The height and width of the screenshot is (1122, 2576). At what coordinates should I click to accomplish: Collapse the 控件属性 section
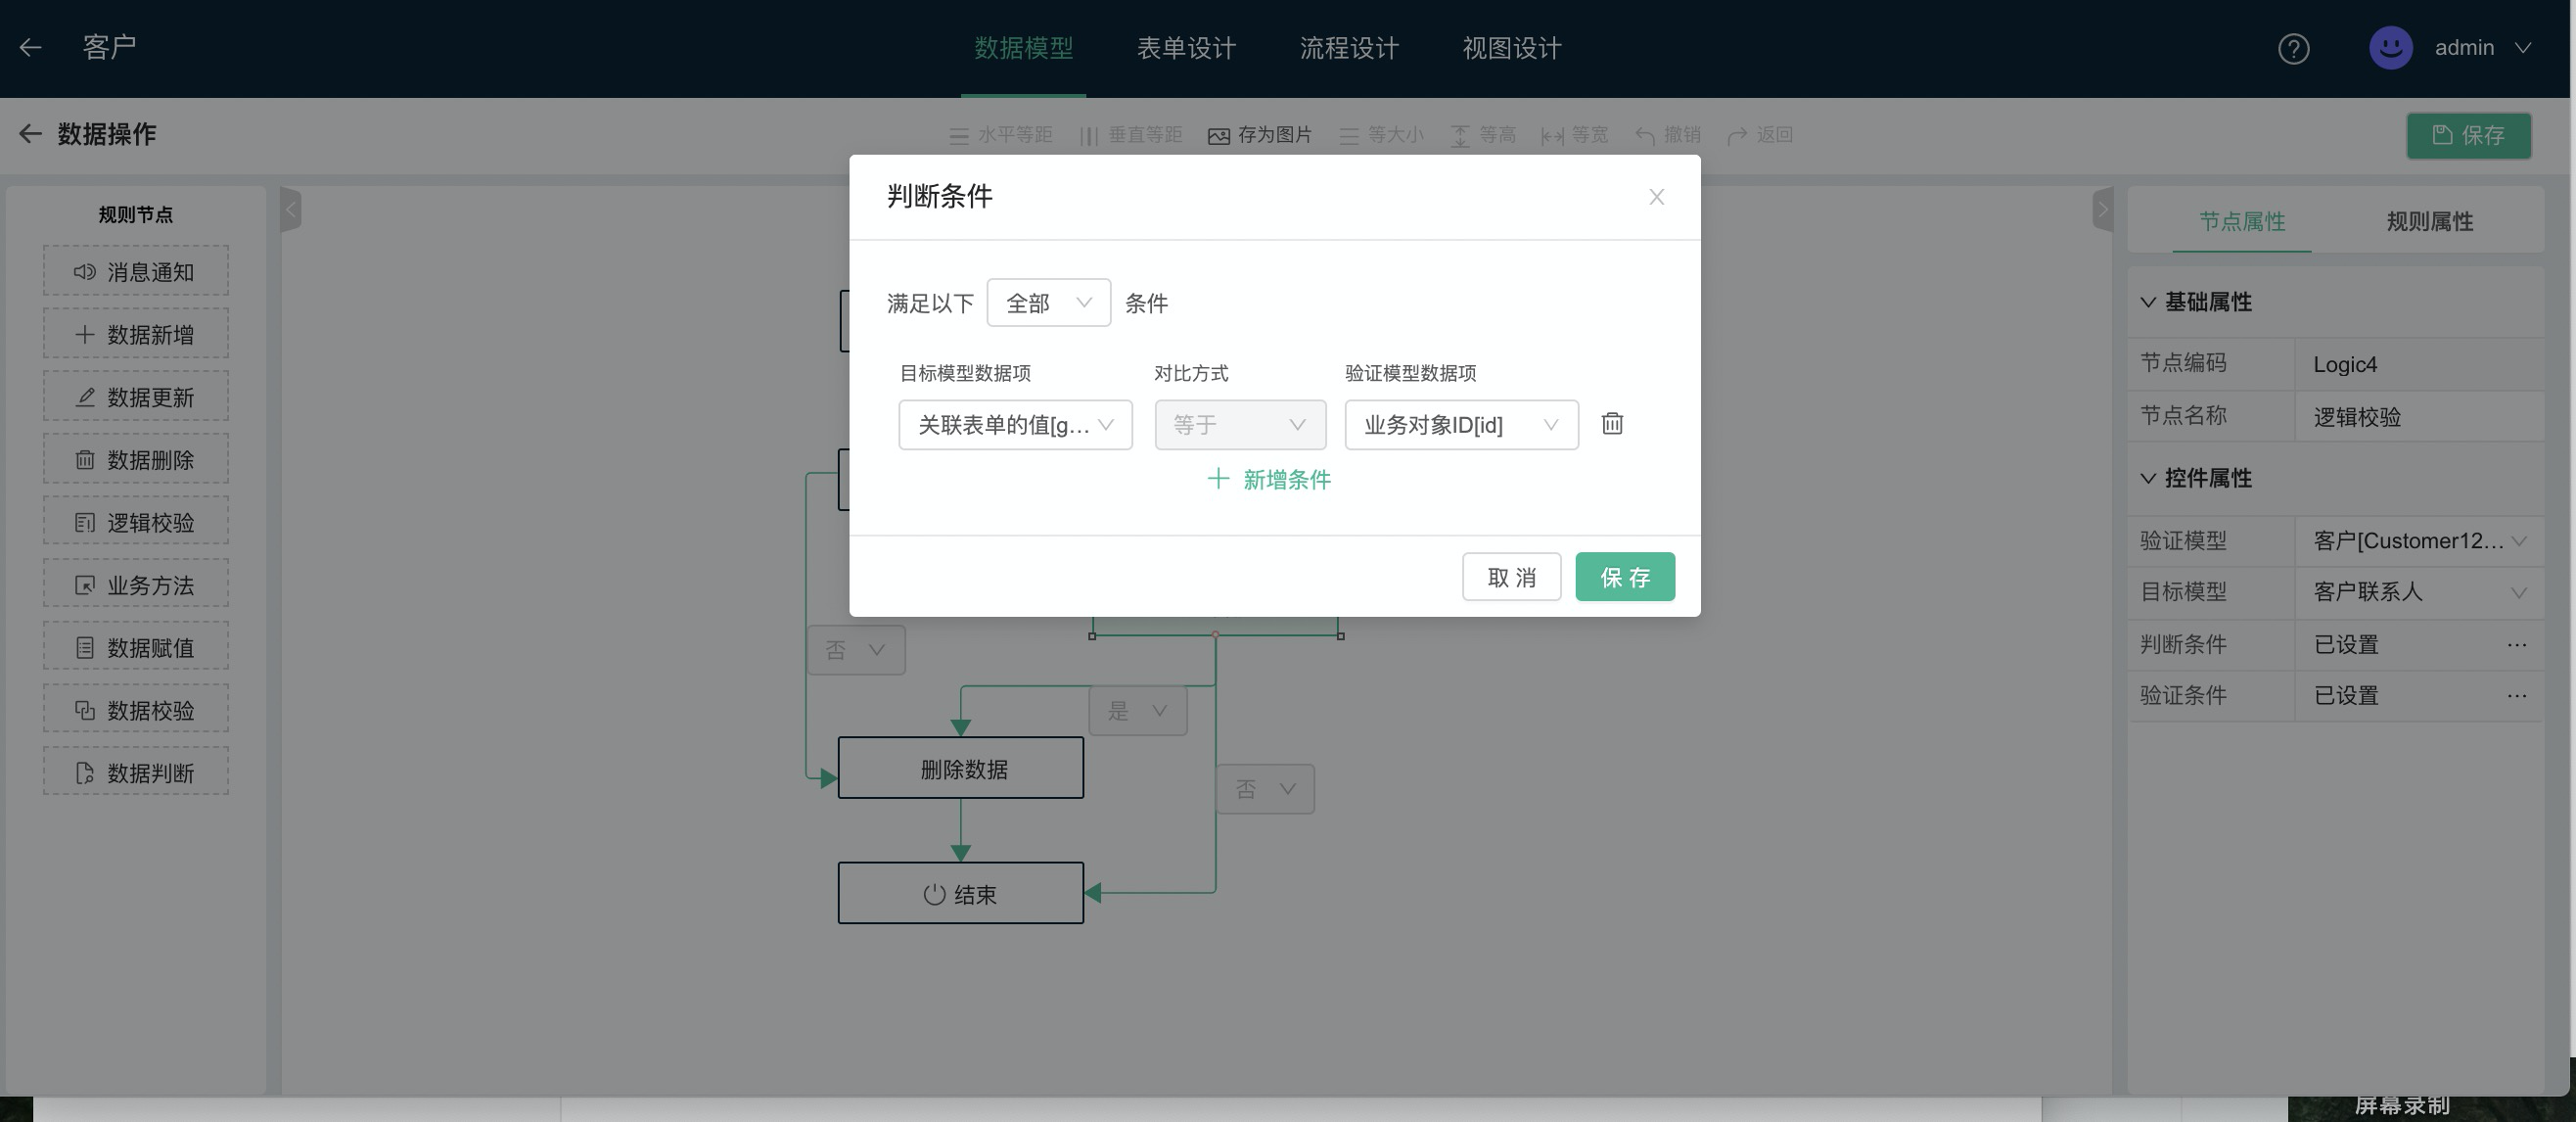coord(2147,477)
